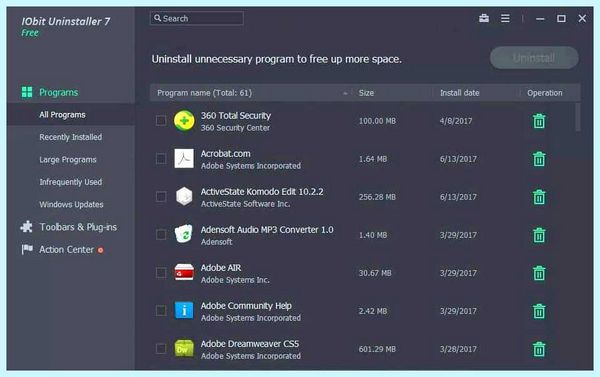Click the program list vertical scrollbar
The image size is (600, 377).
pos(577,117)
